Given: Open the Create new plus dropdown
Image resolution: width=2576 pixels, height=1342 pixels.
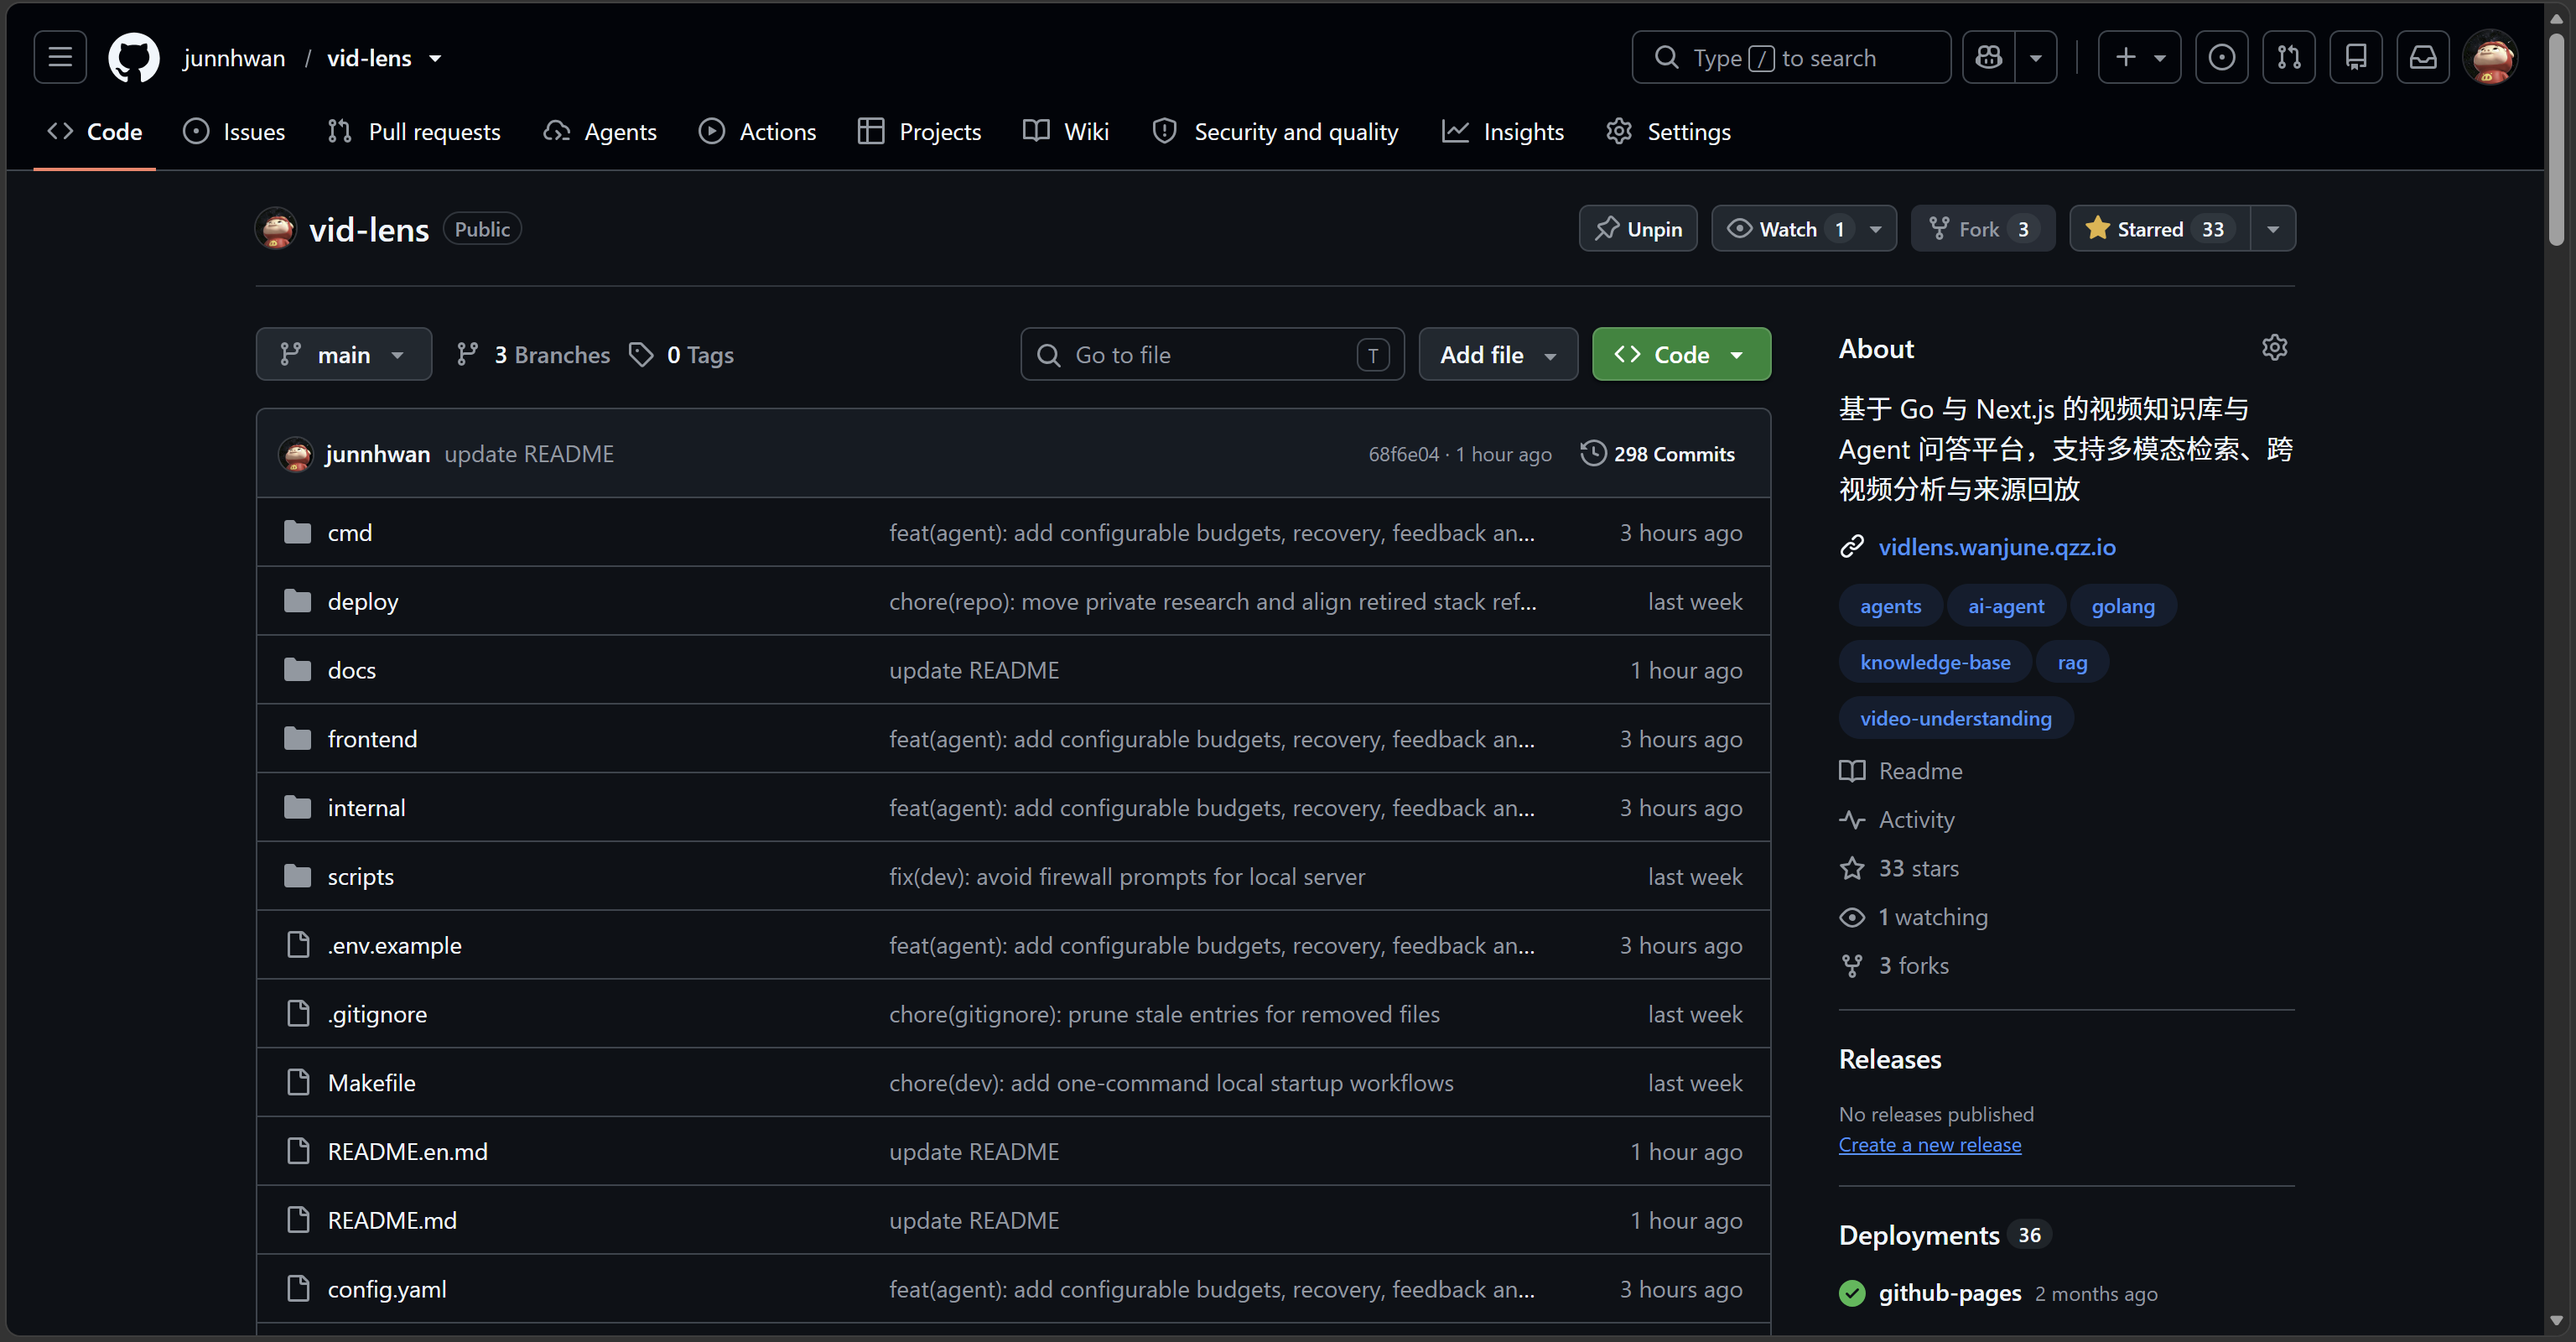Looking at the screenshot, I should (x=2139, y=57).
